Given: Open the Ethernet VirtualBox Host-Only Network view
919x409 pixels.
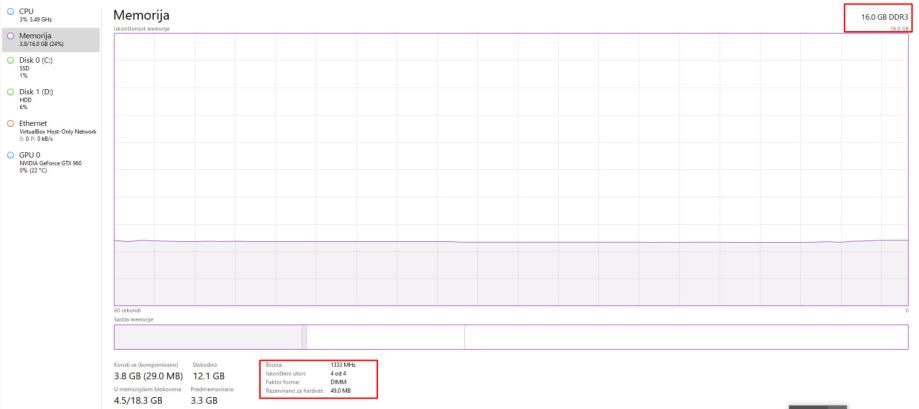Looking at the screenshot, I should tap(50, 131).
